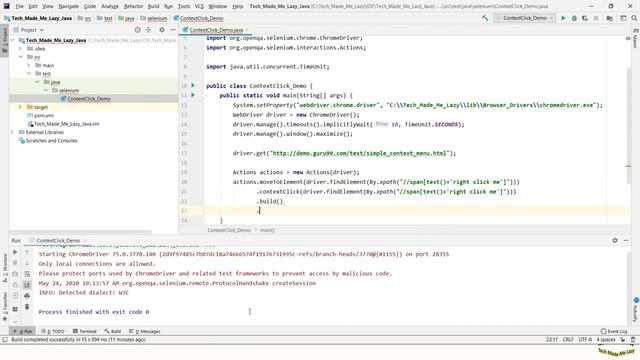Open the ContextClick_Demo run configuration dropdown

(524, 18)
